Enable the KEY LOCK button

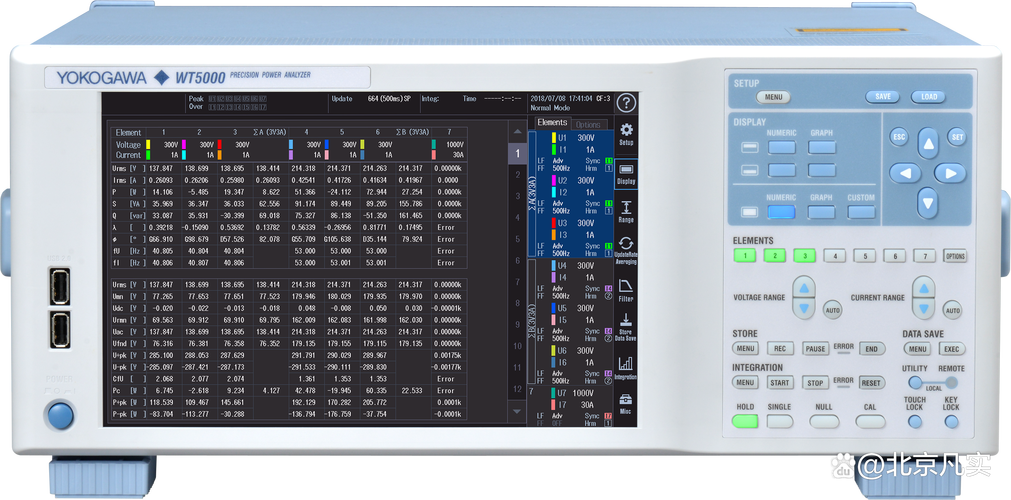[x=950, y=421]
